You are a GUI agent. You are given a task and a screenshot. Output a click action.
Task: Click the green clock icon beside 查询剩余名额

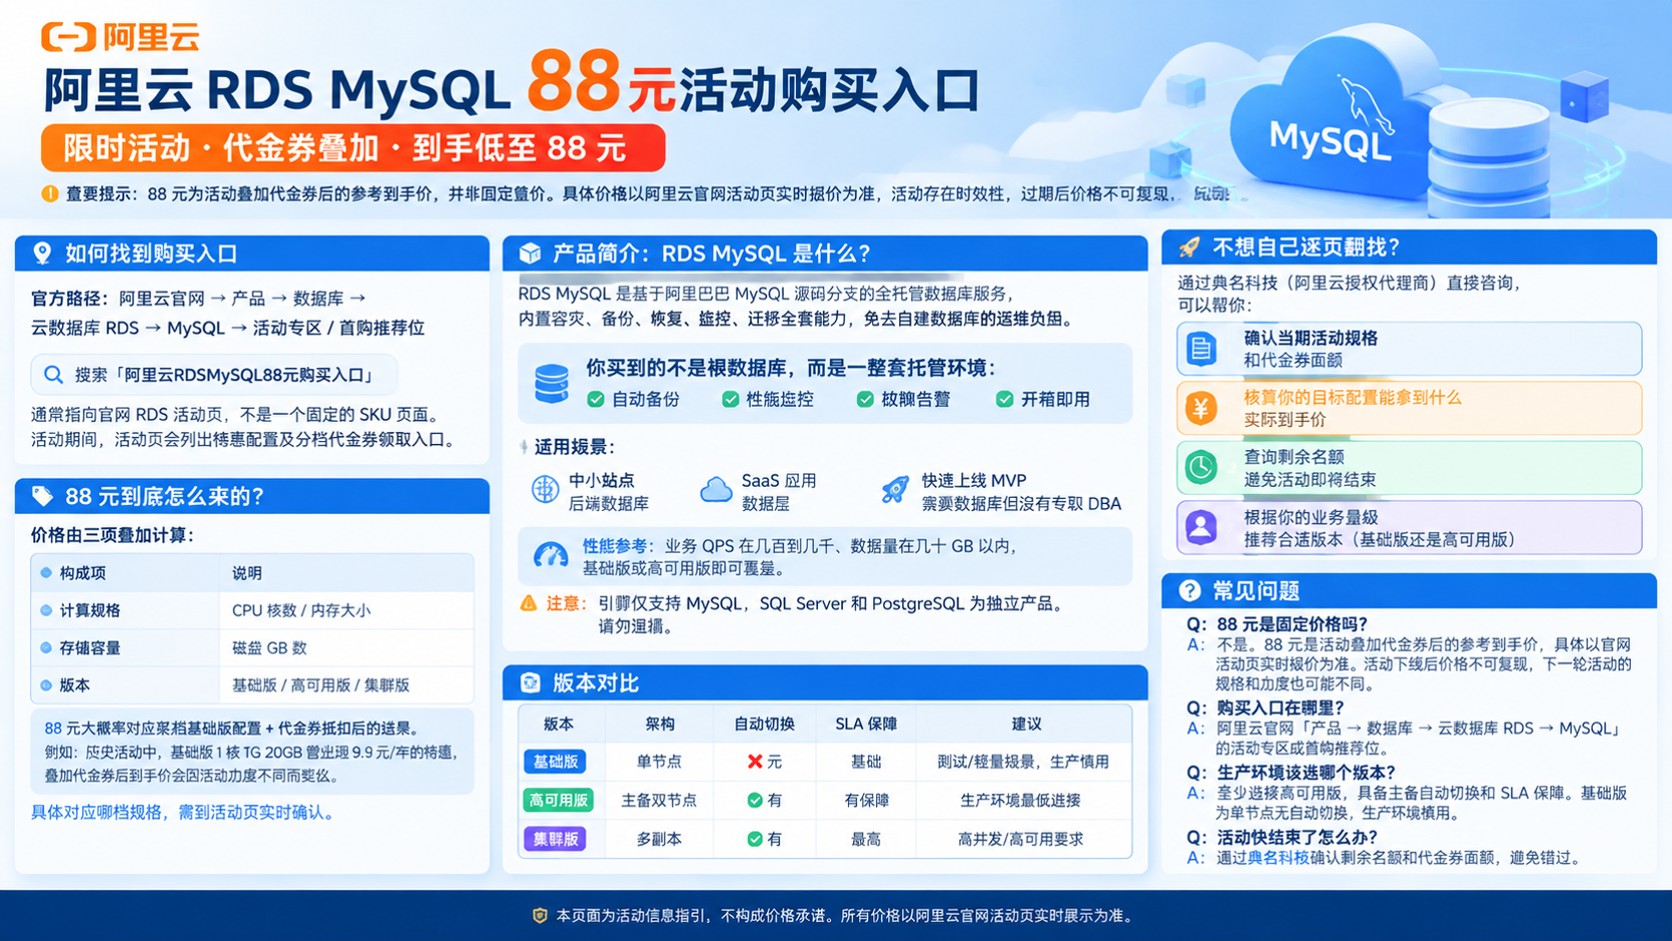pos(1201,467)
